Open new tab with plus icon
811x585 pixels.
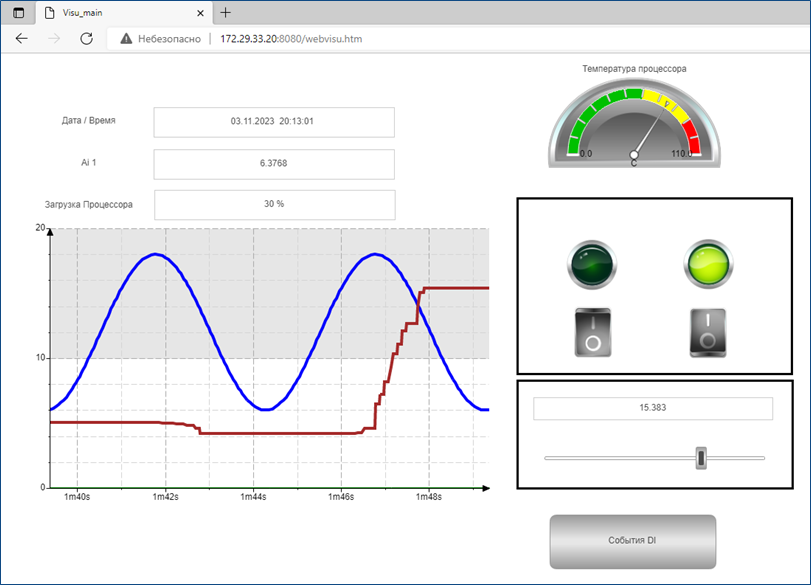point(226,13)
